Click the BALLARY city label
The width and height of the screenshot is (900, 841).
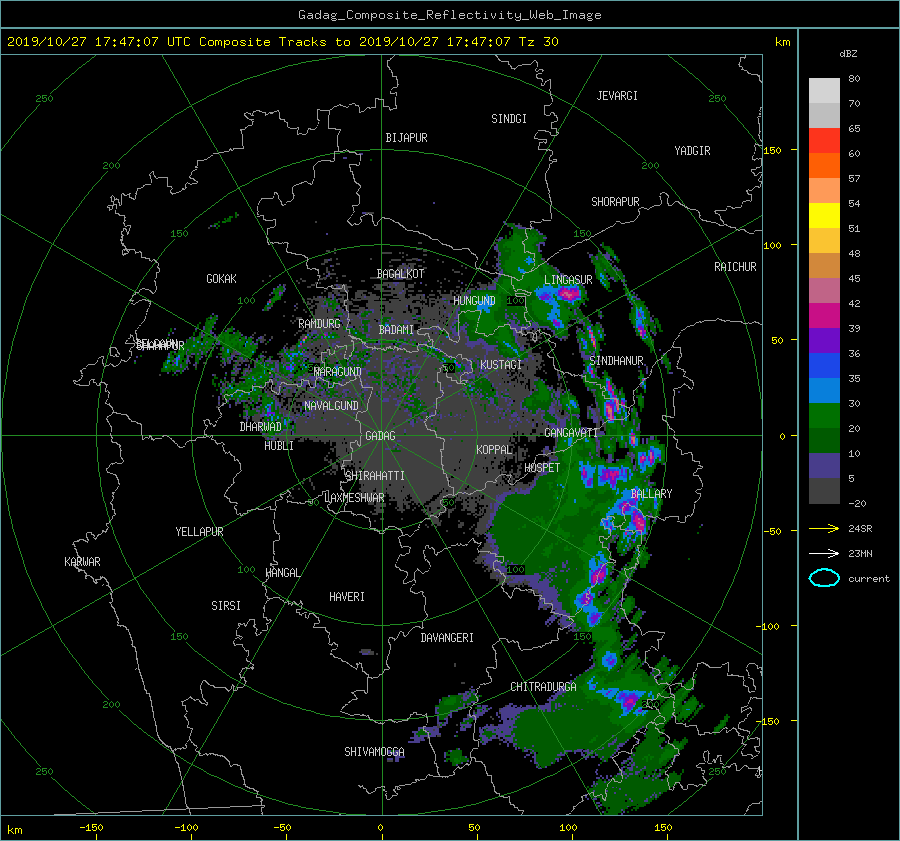pos(651,494)
